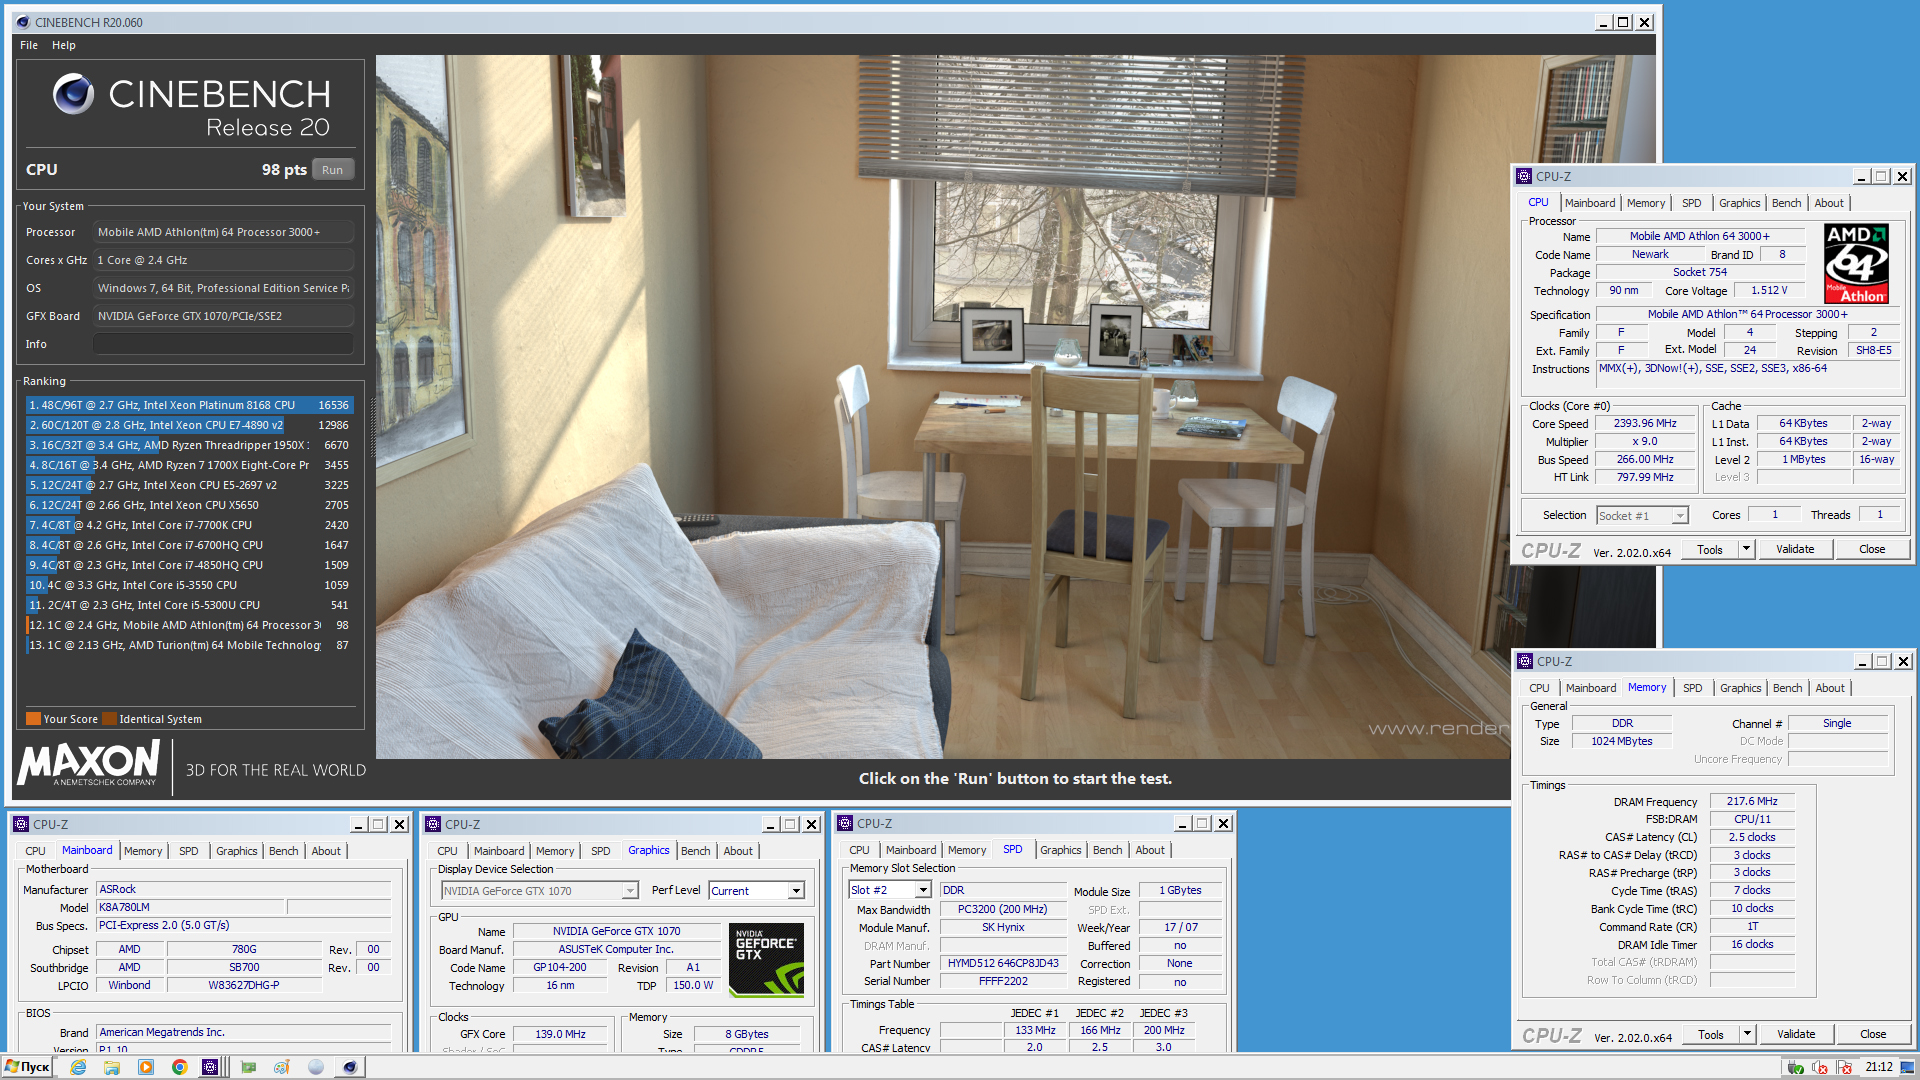Open Windows Media Player from taskbar
The height and width of the screenshot is (1080, 1920).
[x=146, y=1067]
